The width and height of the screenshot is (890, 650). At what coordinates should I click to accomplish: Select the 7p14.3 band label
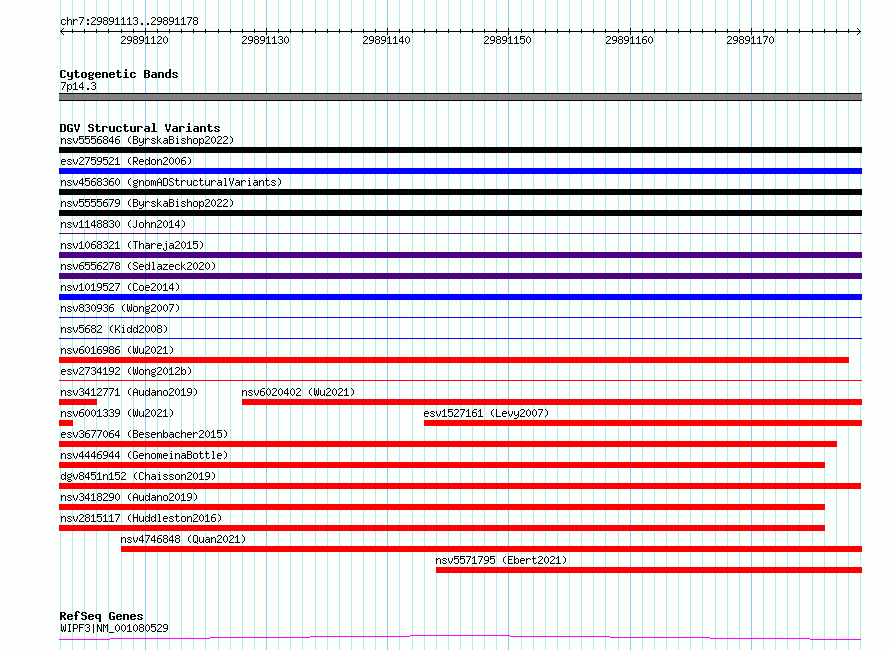coord(78,86)
